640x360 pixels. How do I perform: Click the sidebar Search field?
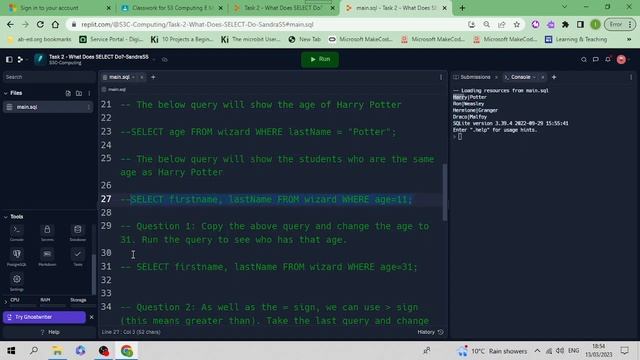pyautogui.click(x=48, y=77)
